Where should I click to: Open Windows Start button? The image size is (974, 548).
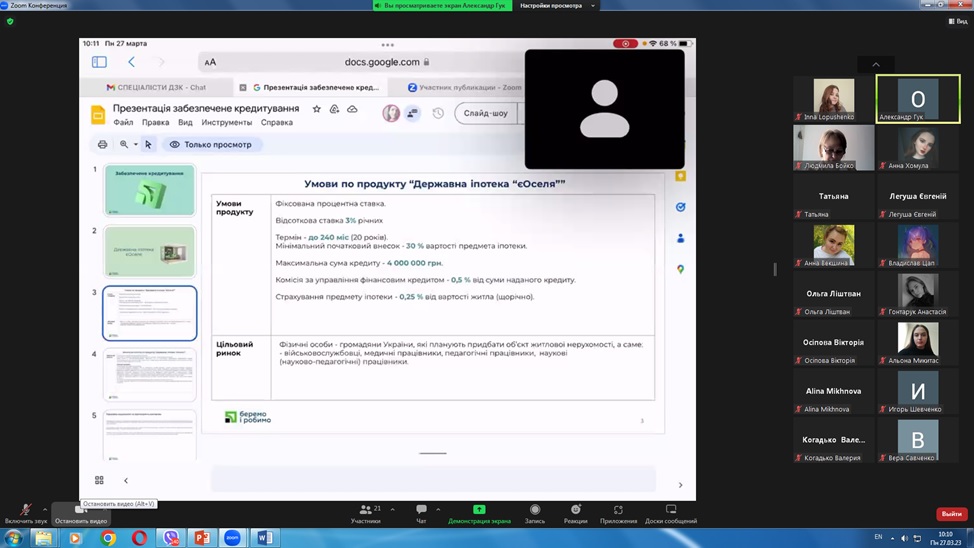click(x=14, y=537)
